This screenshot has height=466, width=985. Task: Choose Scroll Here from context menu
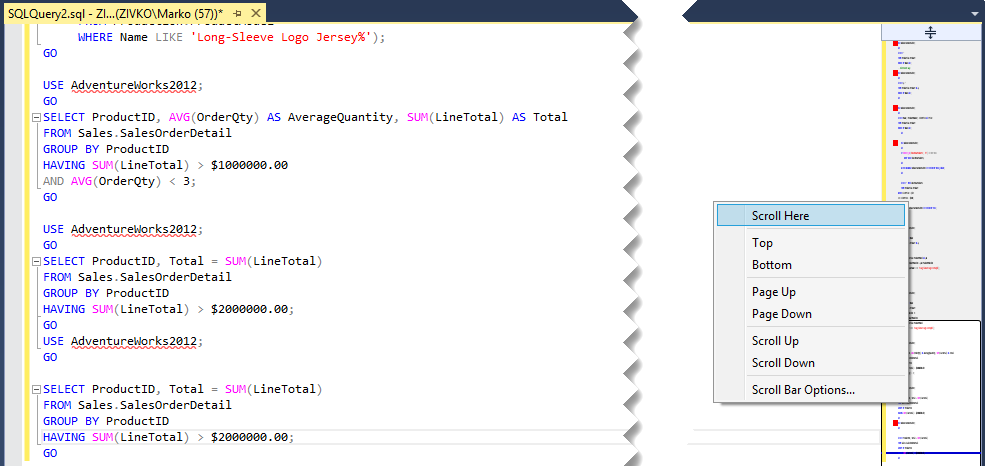(780, 215)
